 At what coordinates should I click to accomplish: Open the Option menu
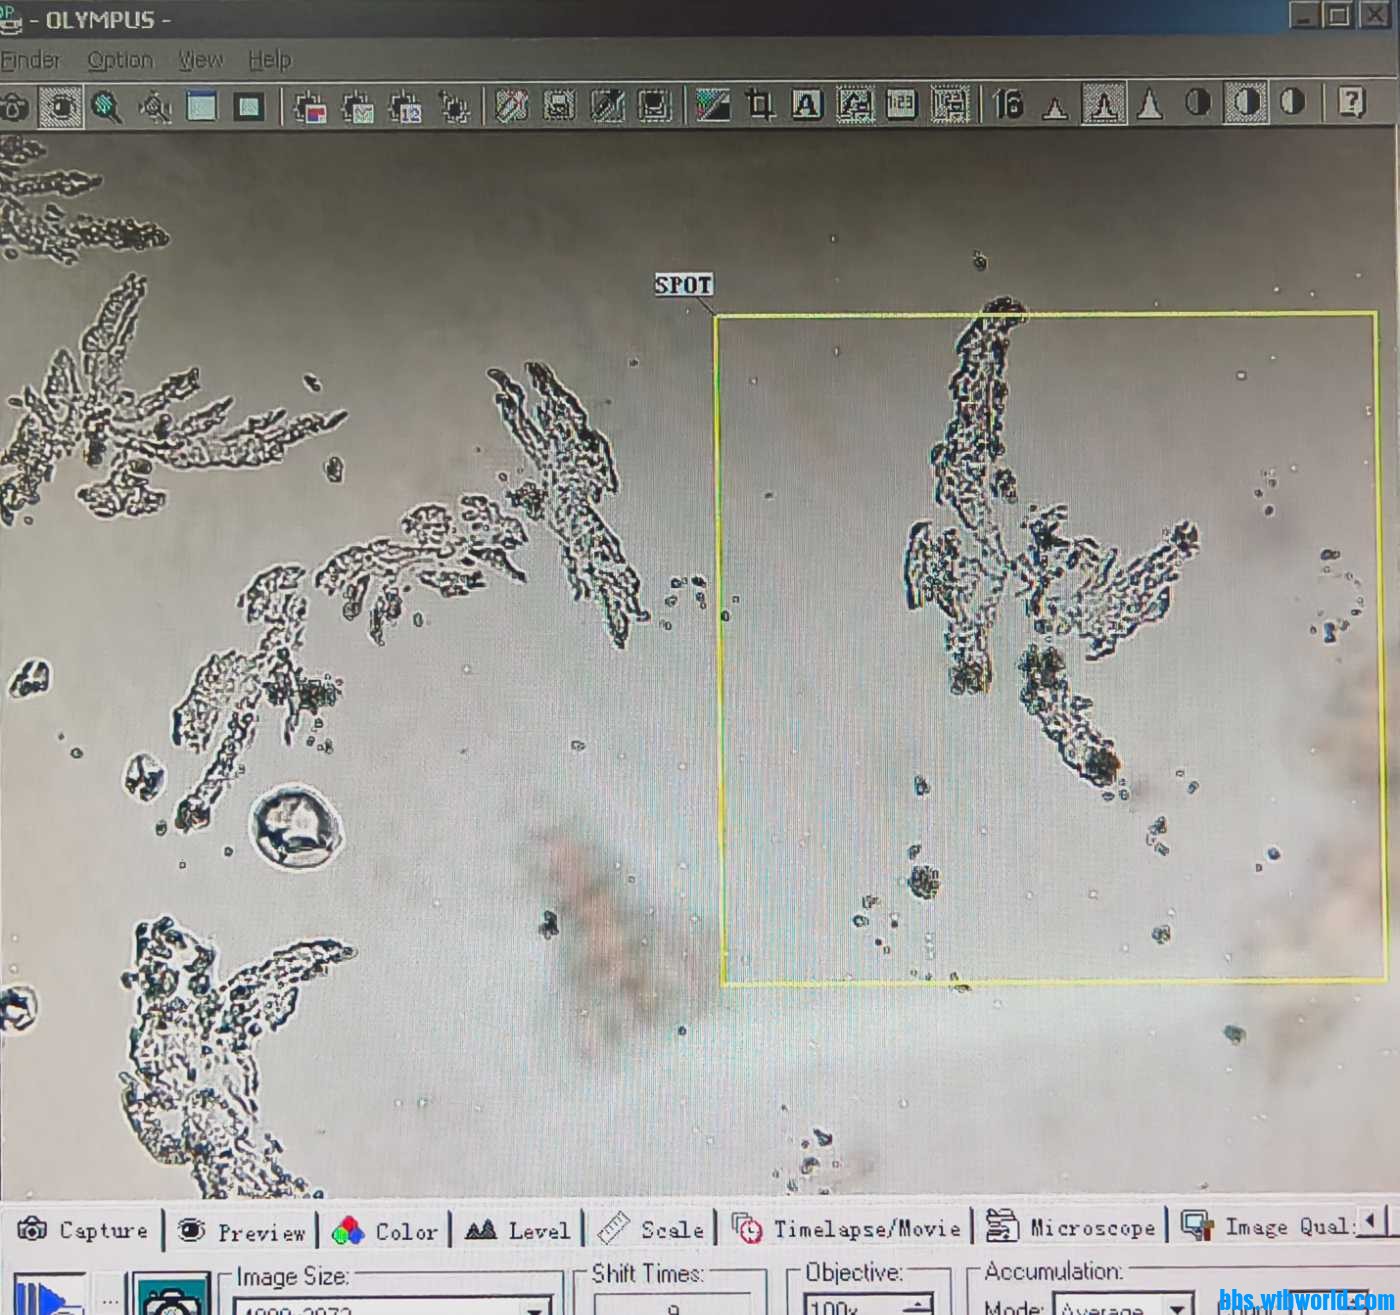[120, 60]
